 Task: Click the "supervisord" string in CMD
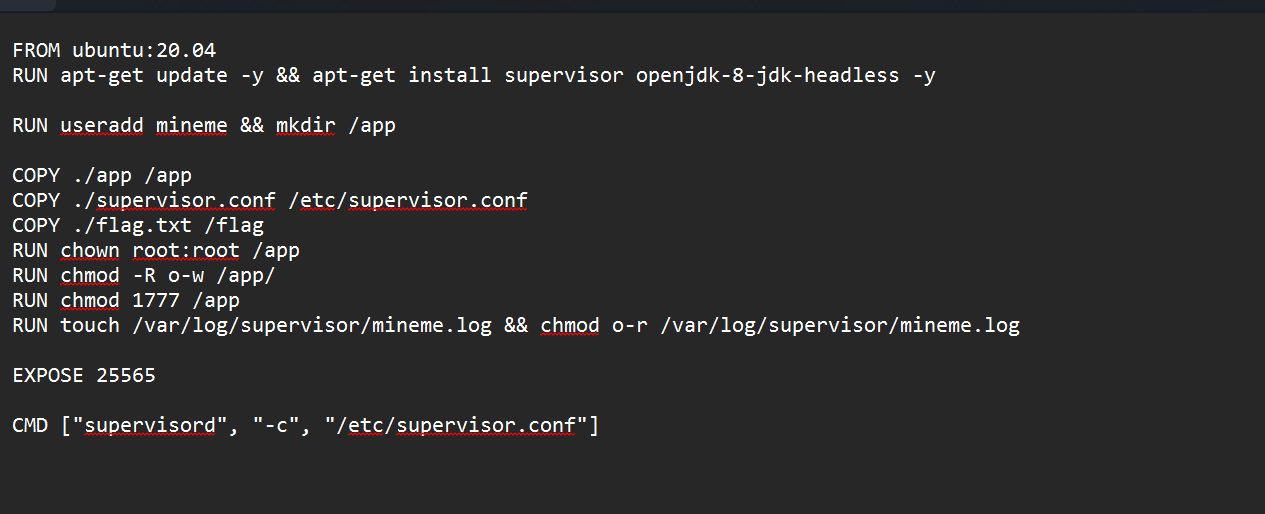click(150, 426)
